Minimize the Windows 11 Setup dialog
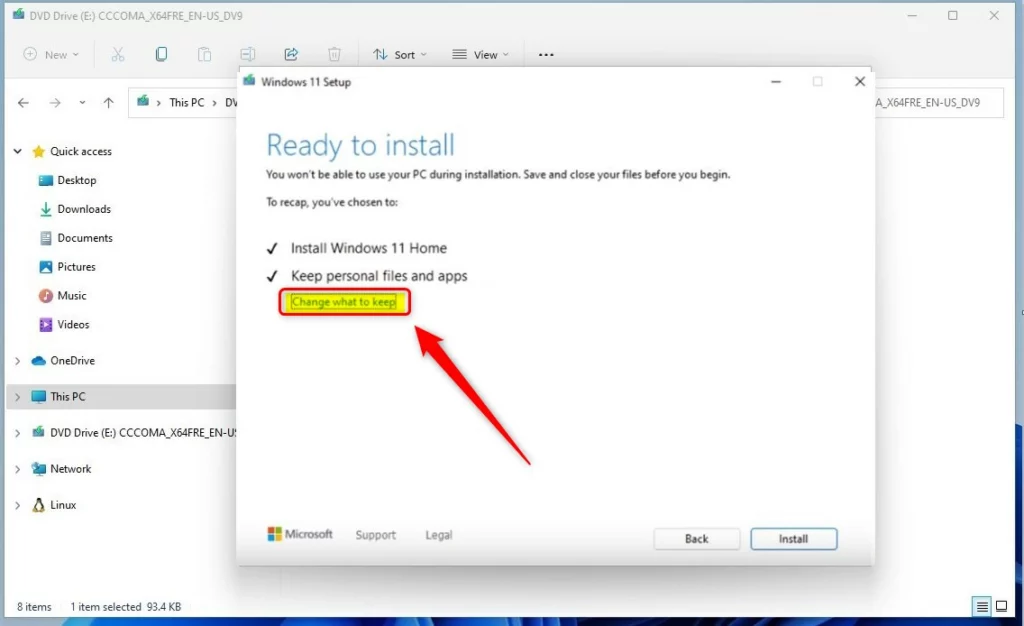Viewport: 1024px width, 626px height. [776, 82]
